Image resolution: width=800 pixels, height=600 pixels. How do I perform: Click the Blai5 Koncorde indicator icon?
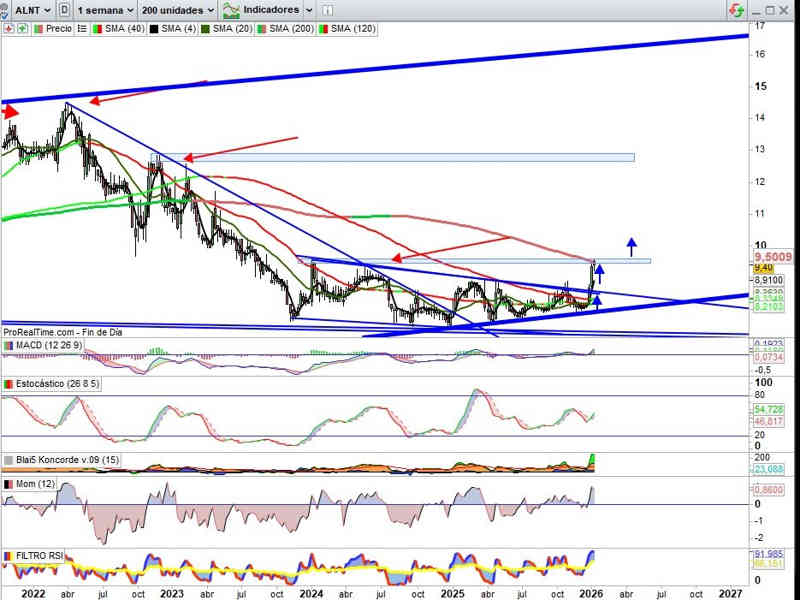tap(9, 460)
